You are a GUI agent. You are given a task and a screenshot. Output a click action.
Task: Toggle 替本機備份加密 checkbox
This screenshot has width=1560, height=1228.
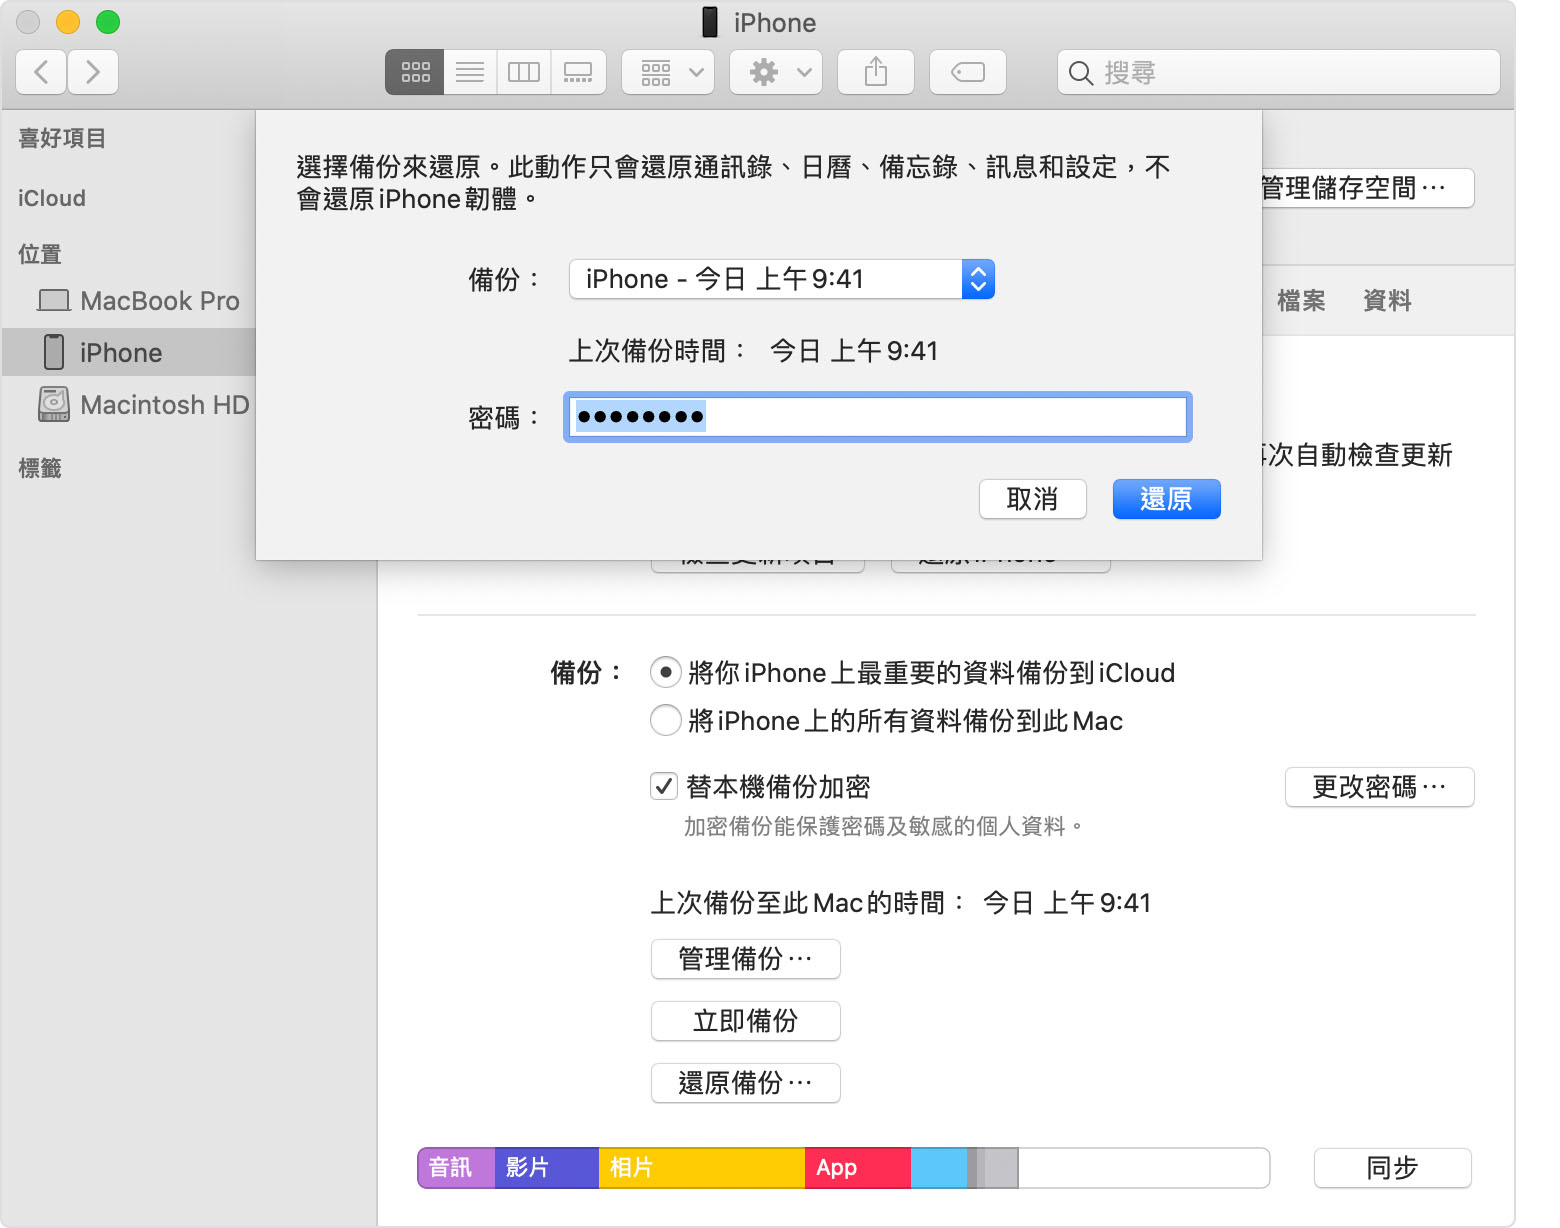click(664, 786)
